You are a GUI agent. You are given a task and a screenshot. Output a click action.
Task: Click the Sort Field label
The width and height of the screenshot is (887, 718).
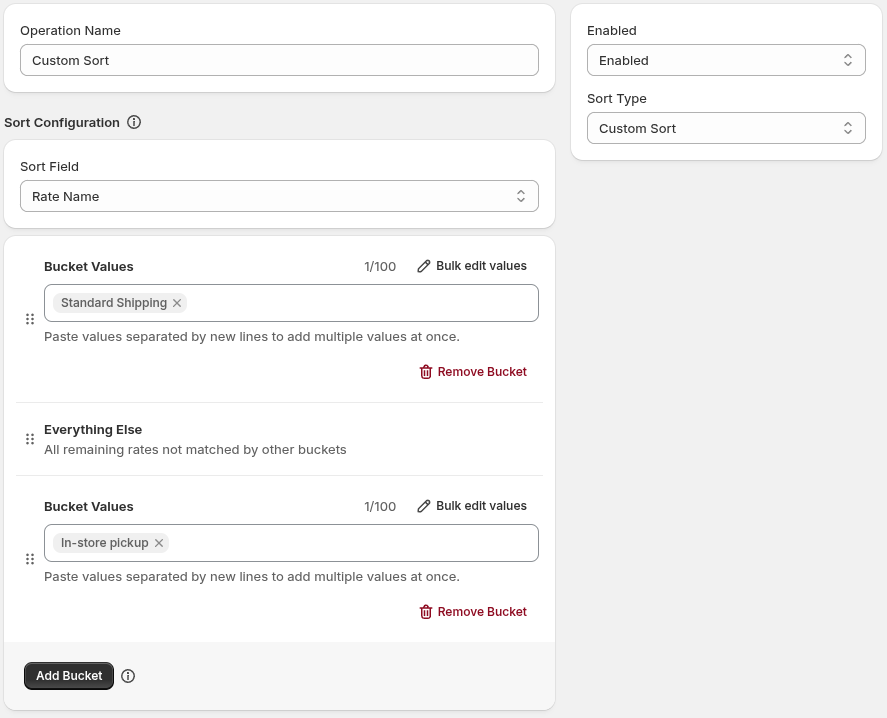coord(49,166)
